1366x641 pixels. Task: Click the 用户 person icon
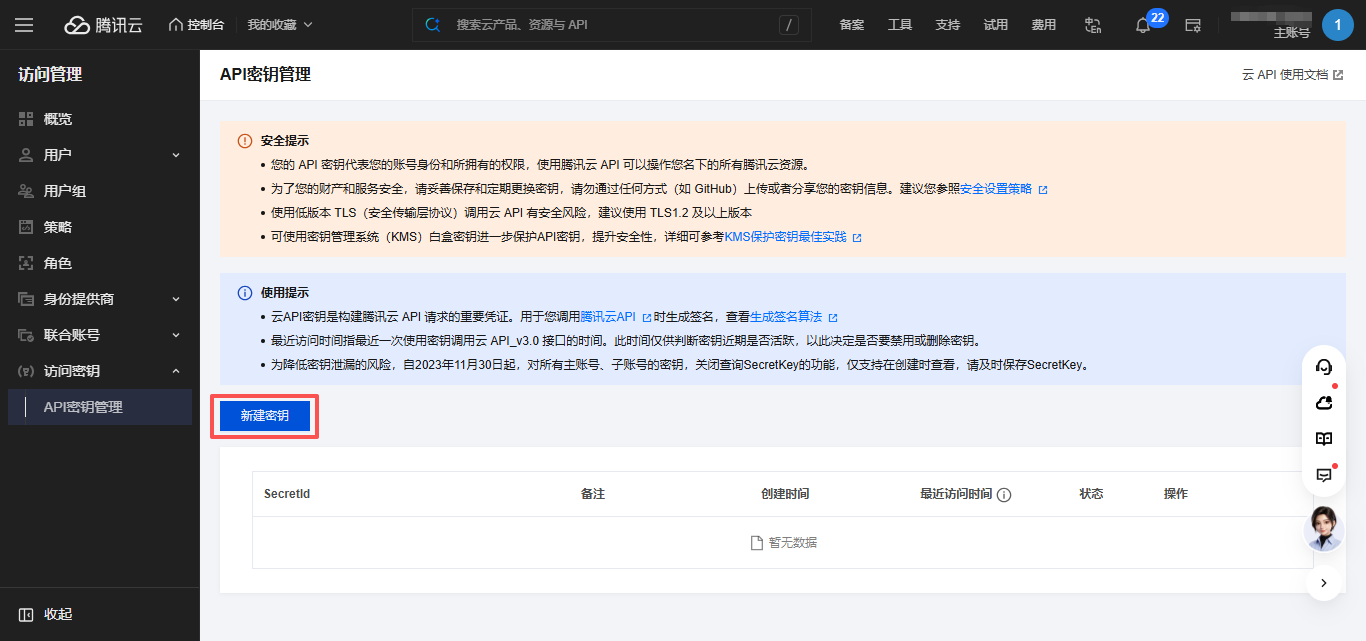[x=26, y=155]
